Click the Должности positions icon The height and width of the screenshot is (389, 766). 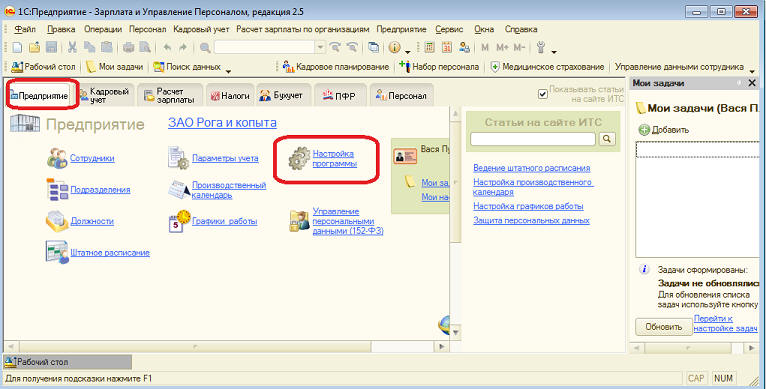coord(57,221)
